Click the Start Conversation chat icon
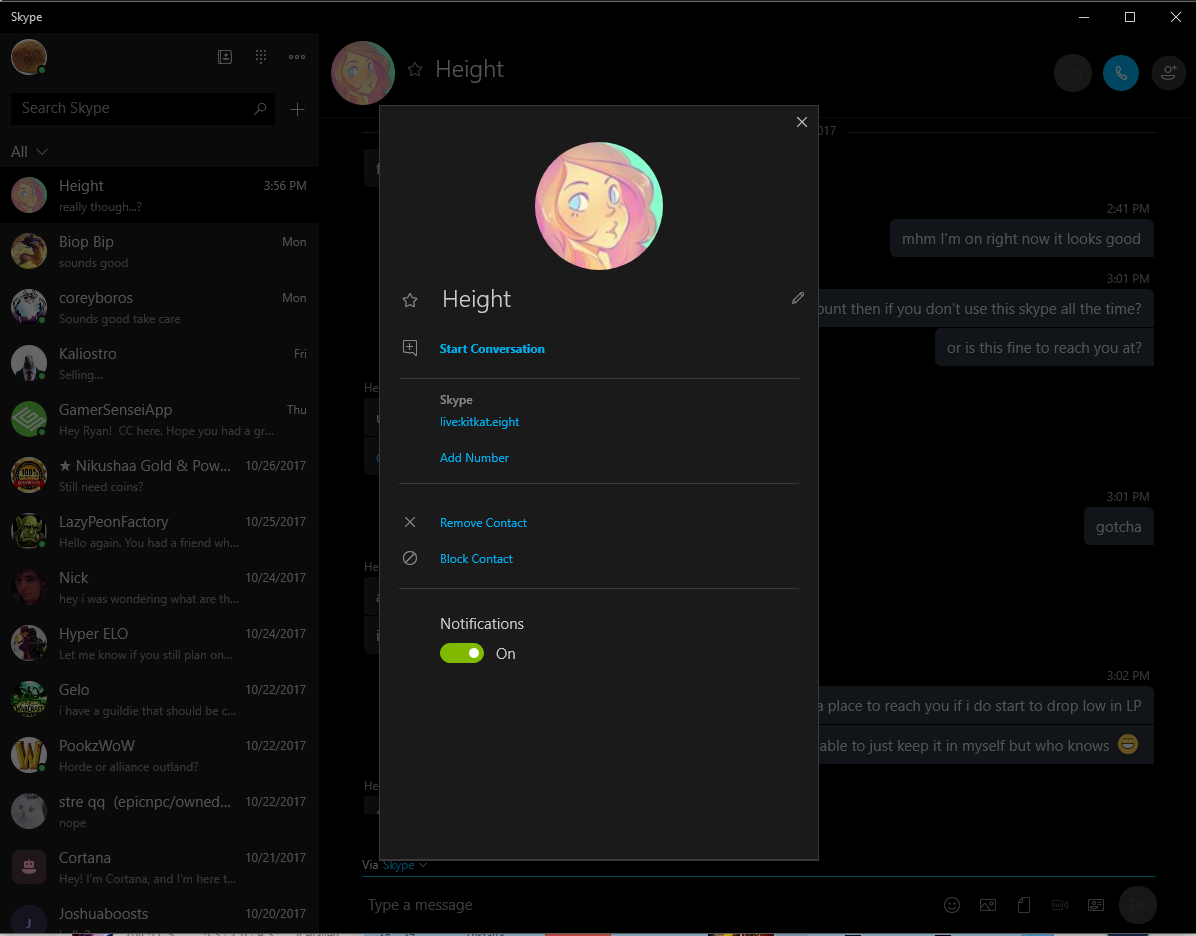The height and width of the screenshot is (936, 1196). point(410,348)
